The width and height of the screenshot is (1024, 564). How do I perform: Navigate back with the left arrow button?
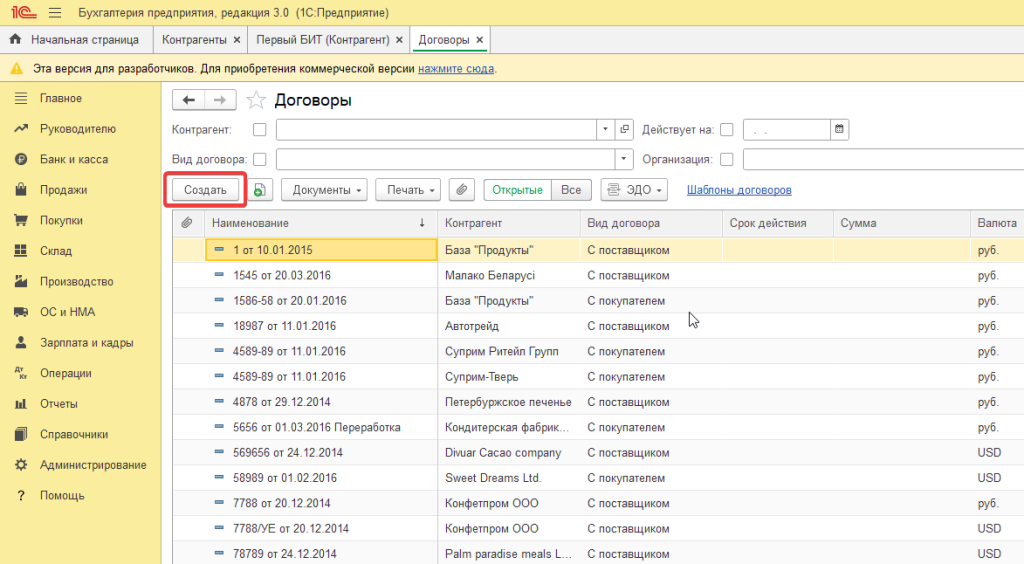[x=189, y=100]
